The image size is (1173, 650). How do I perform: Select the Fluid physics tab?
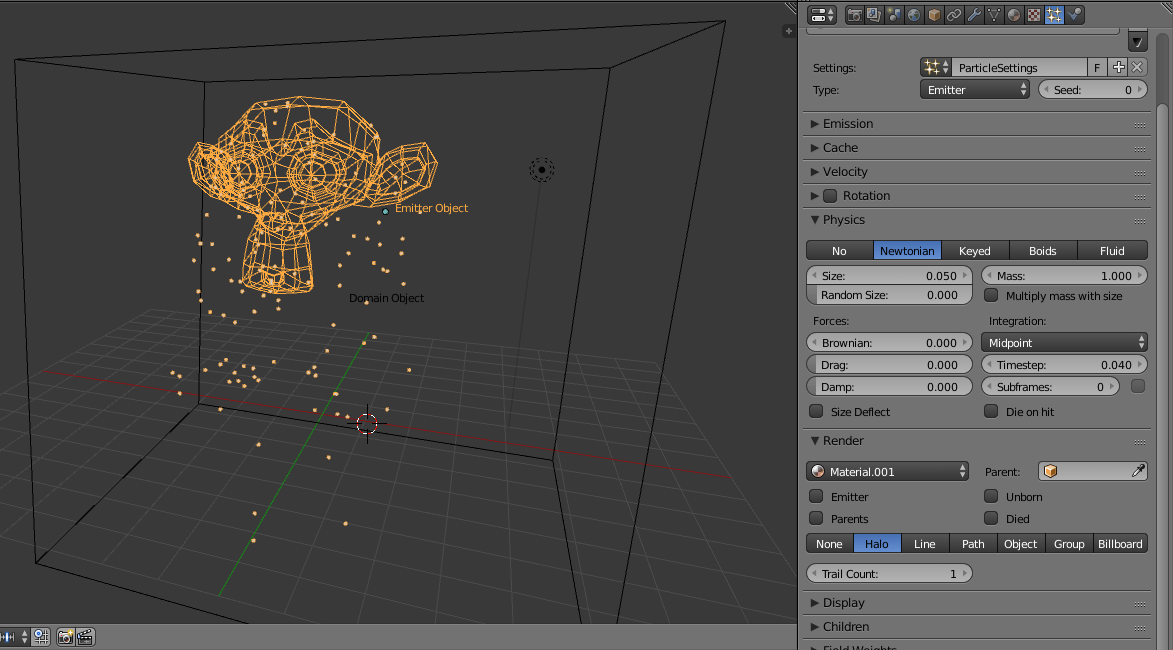point(1112,250)
